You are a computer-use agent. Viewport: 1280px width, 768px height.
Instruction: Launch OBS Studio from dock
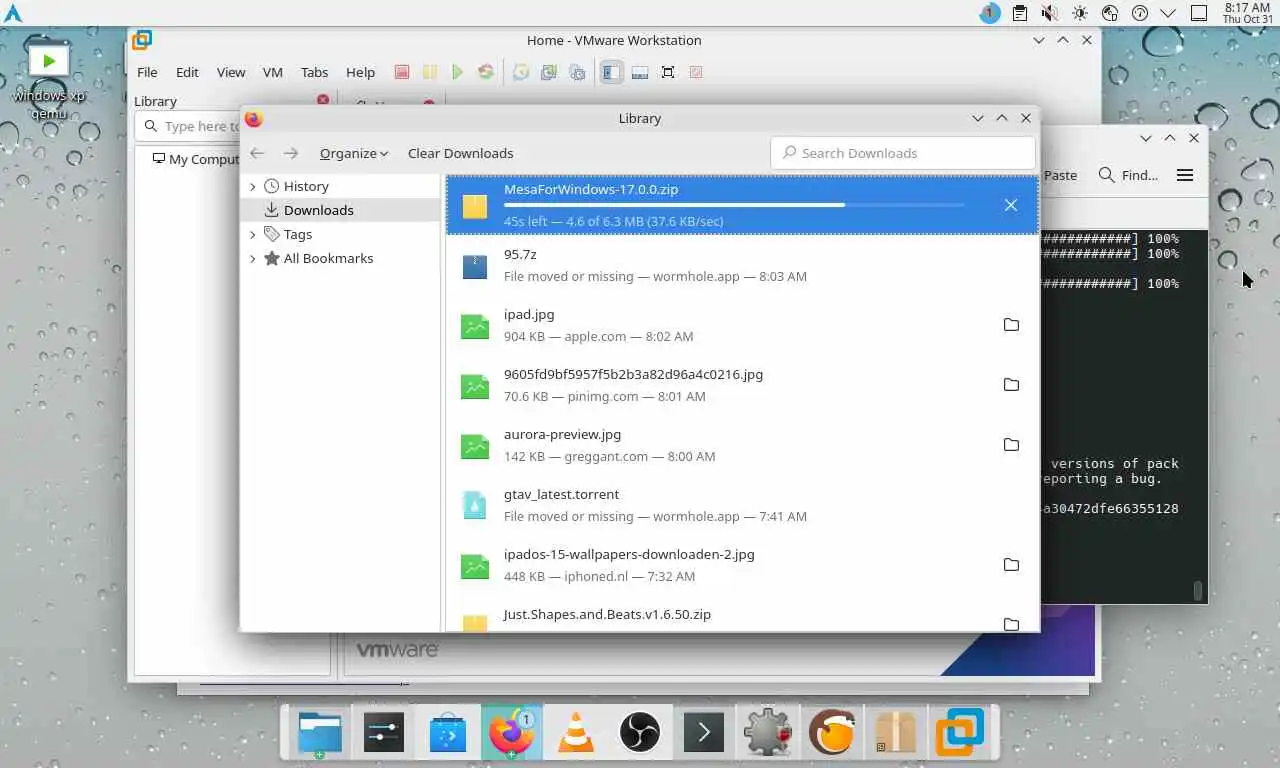[640, 734]
